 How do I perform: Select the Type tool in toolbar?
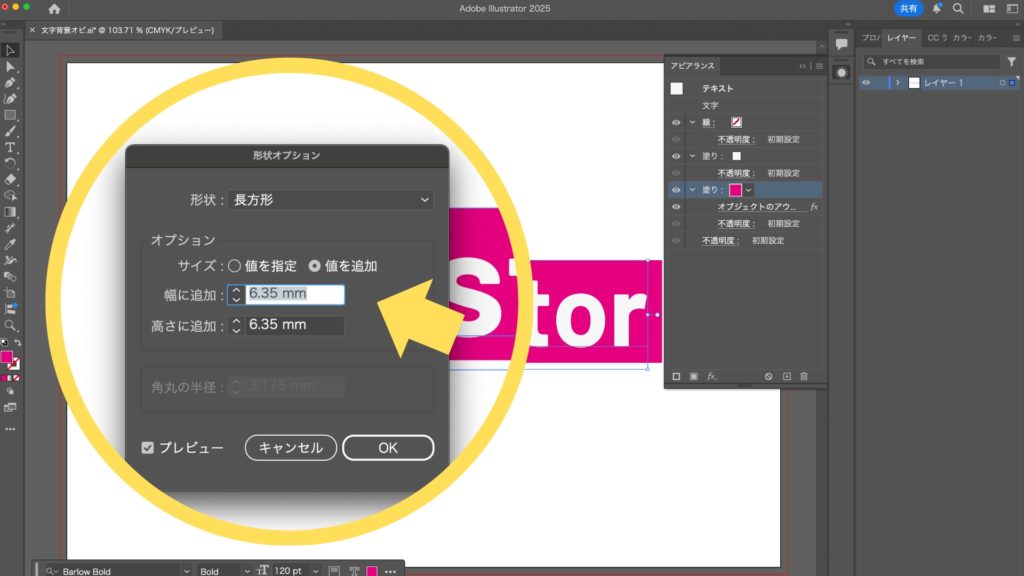(x=10, y=147)
